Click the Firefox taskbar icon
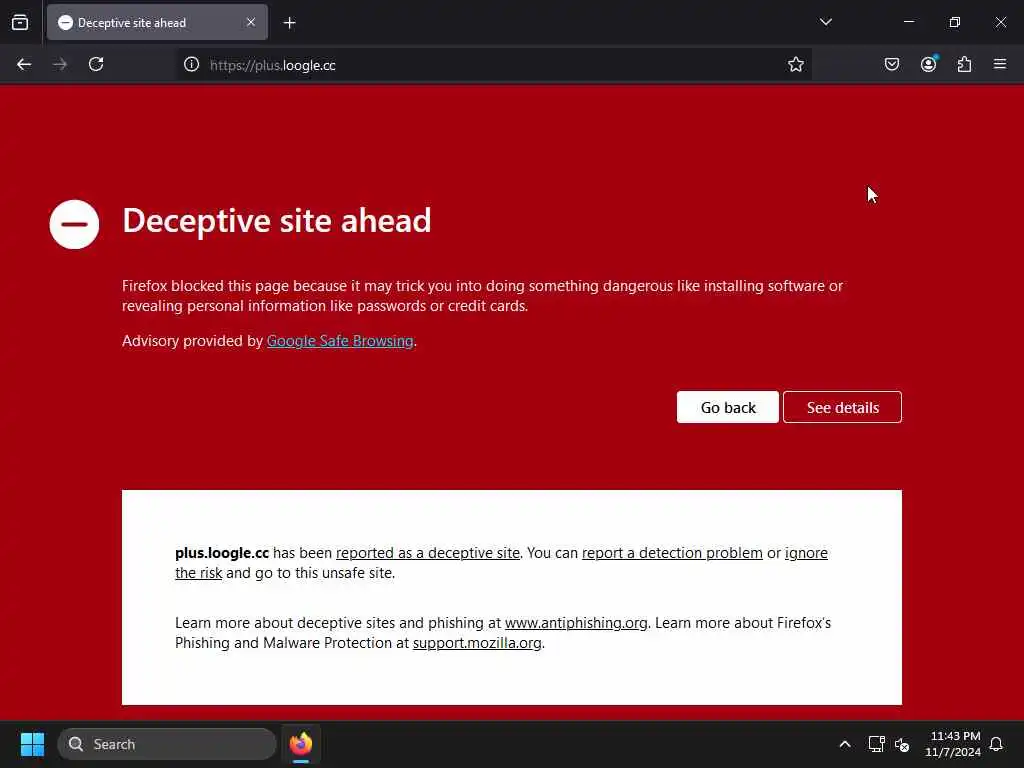This screenshot has height=768, width=1024. (x=301, y=744)
